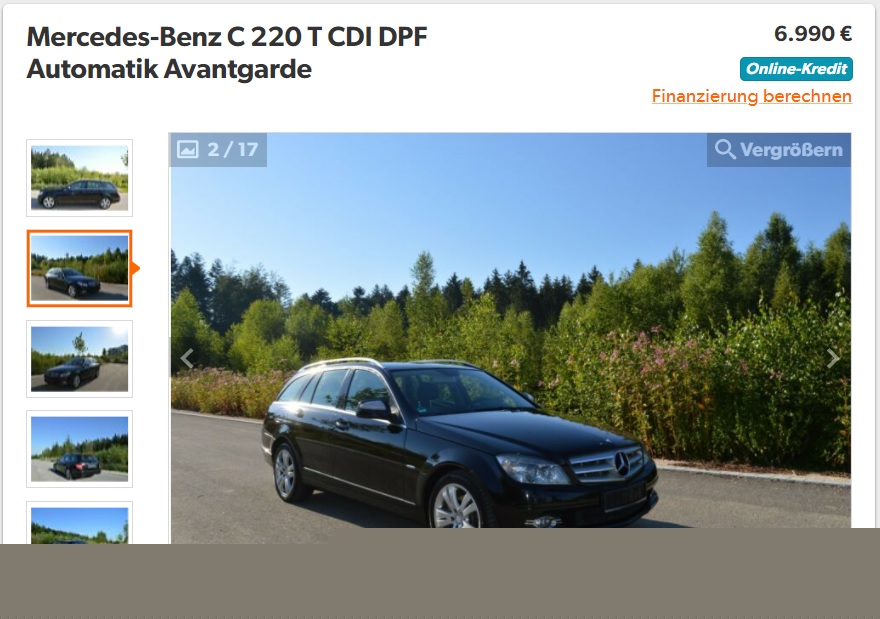
Task: Show the next photo with right arrow
Action: 833,359
